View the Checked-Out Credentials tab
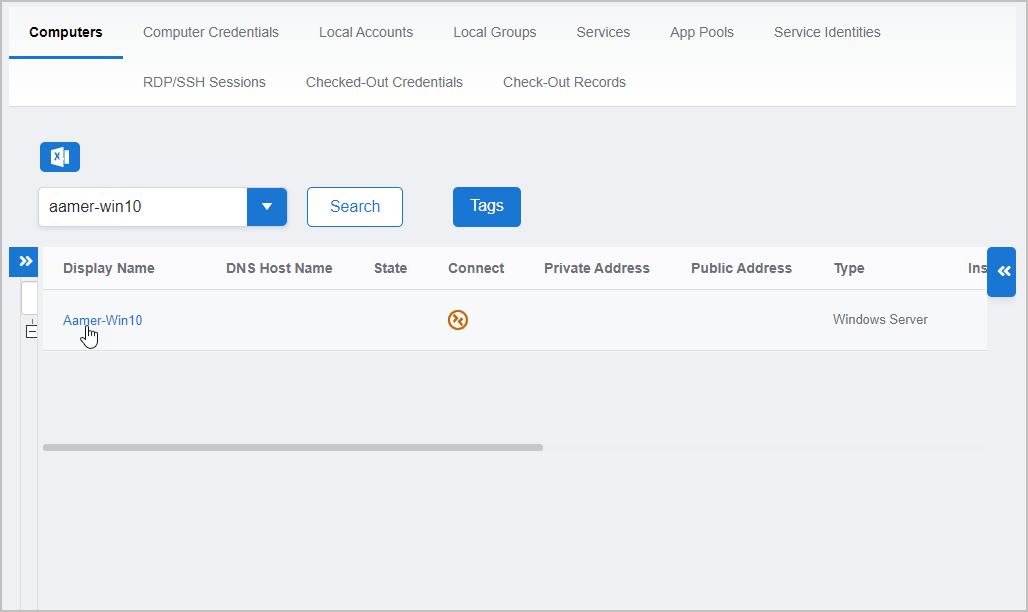1028x612 pixels. point(384,82)
